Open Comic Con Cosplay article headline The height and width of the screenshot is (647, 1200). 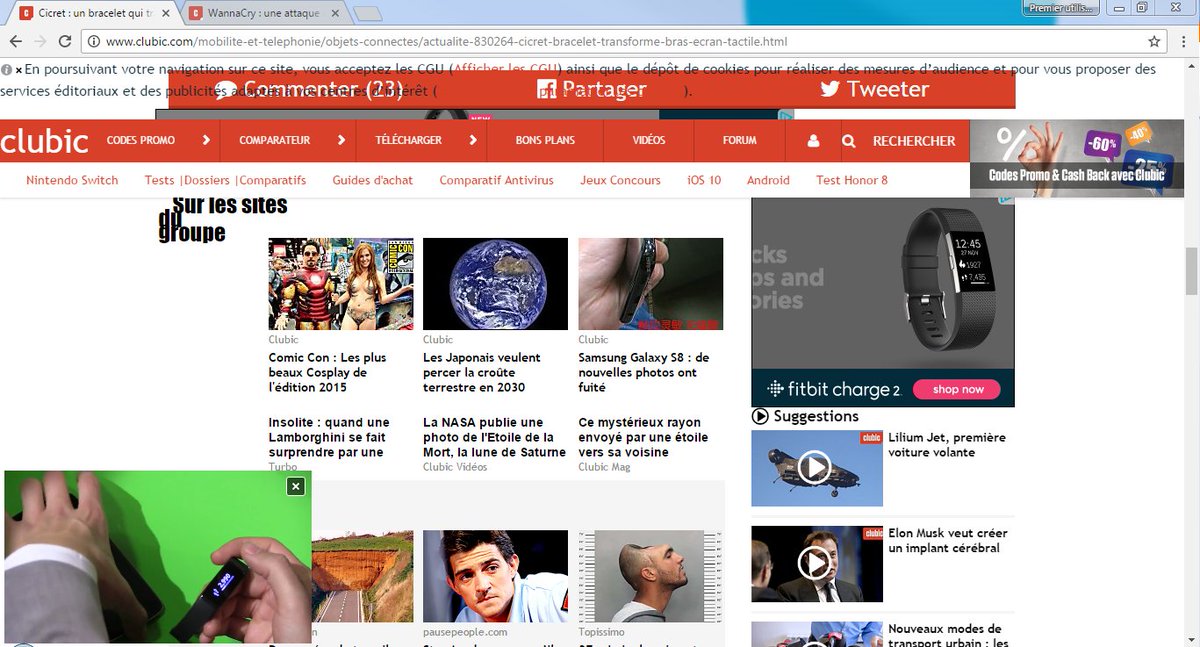(328, 372)
